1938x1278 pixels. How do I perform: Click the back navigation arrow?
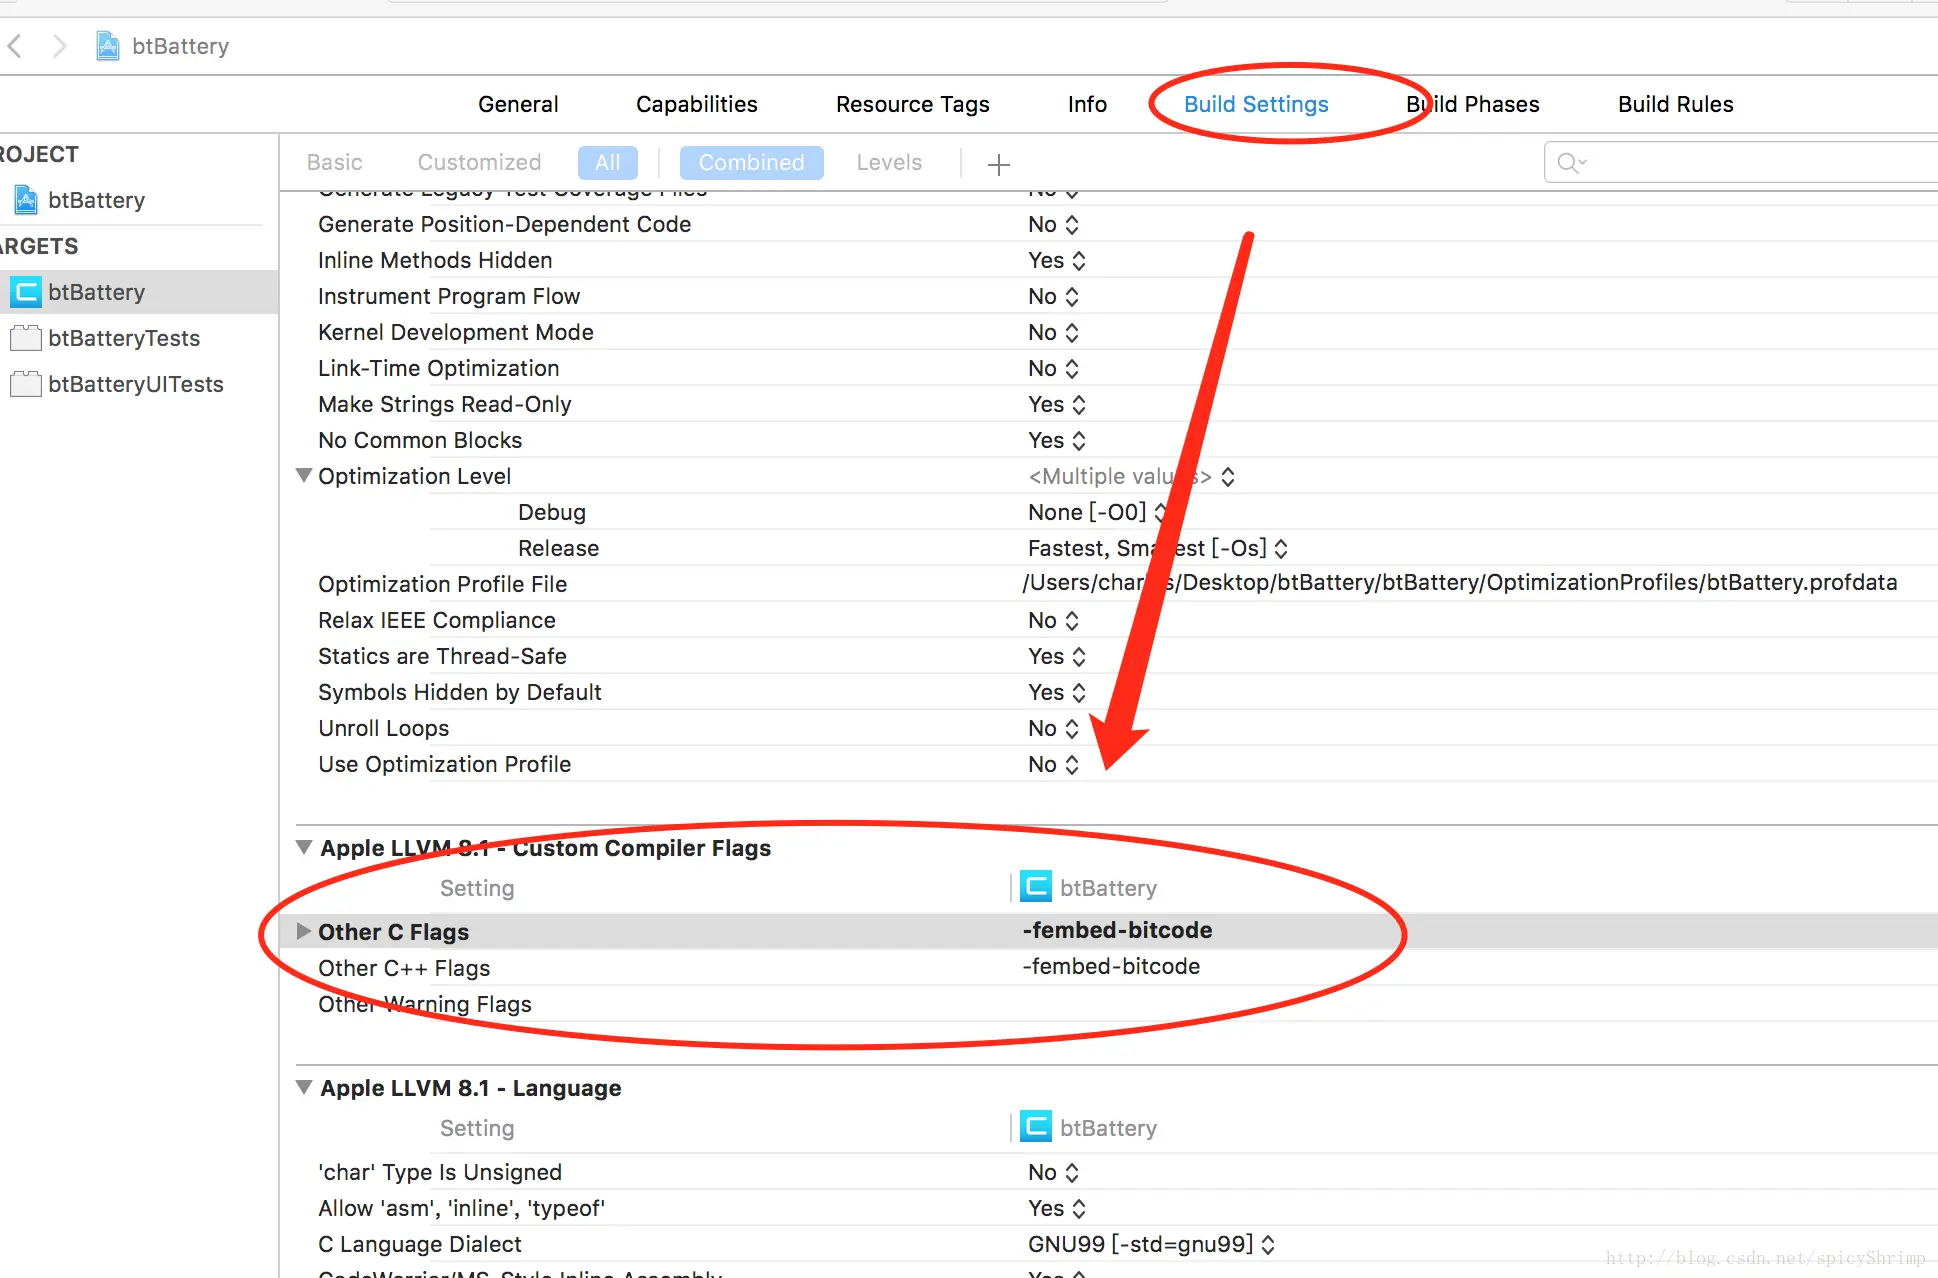[15, 46]
